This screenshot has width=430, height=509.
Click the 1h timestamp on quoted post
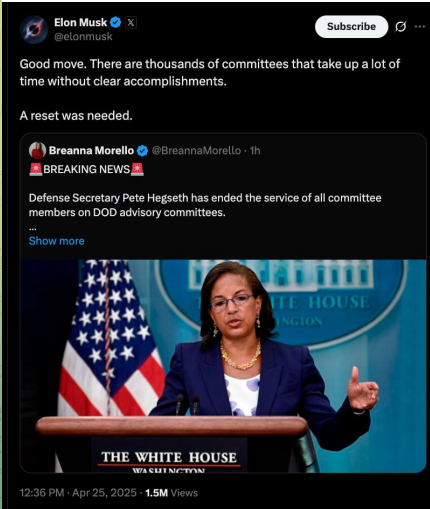point(255,151)
